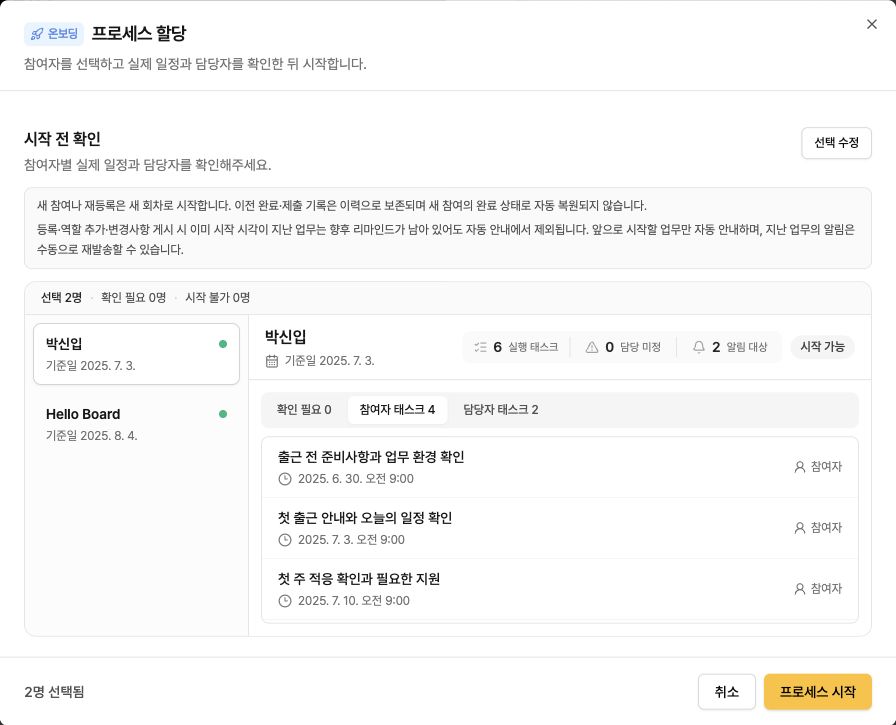Click the 시작 불가 0명 summary text
This screenshot has height=725, width=896.
pyautogui.click(x=217, y=298)
